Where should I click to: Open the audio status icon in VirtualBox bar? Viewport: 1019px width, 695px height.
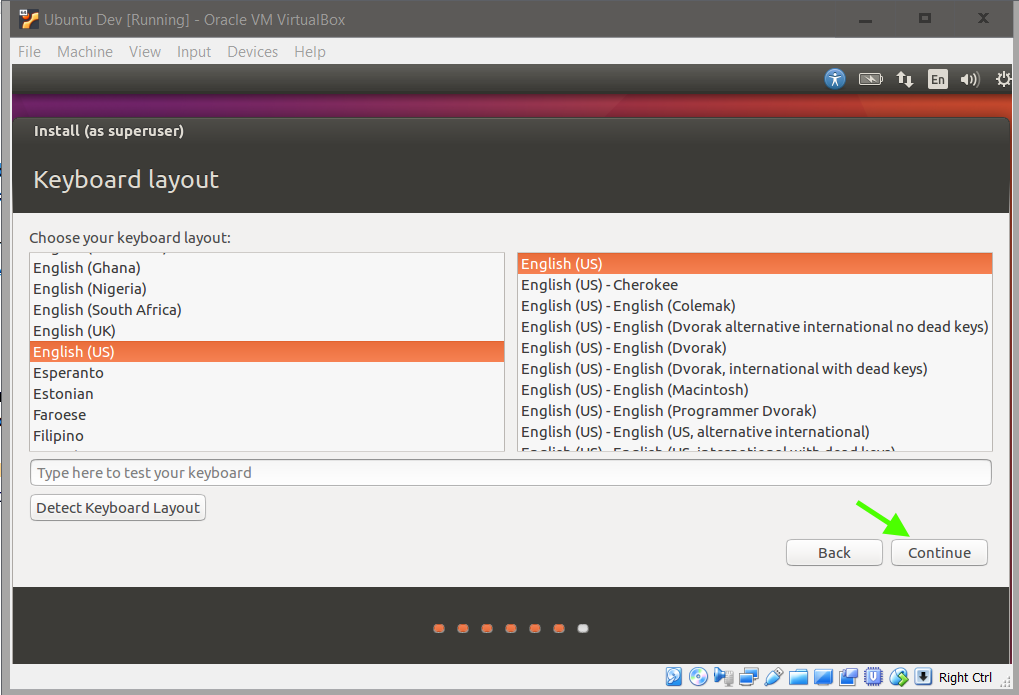click(723, 677)
